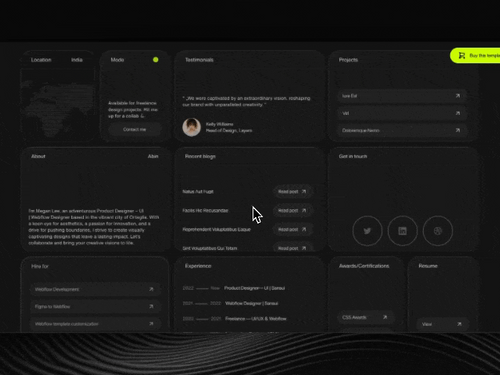Select the Sint Voluptatibus Qui Totam title

[x=210, y=248]
